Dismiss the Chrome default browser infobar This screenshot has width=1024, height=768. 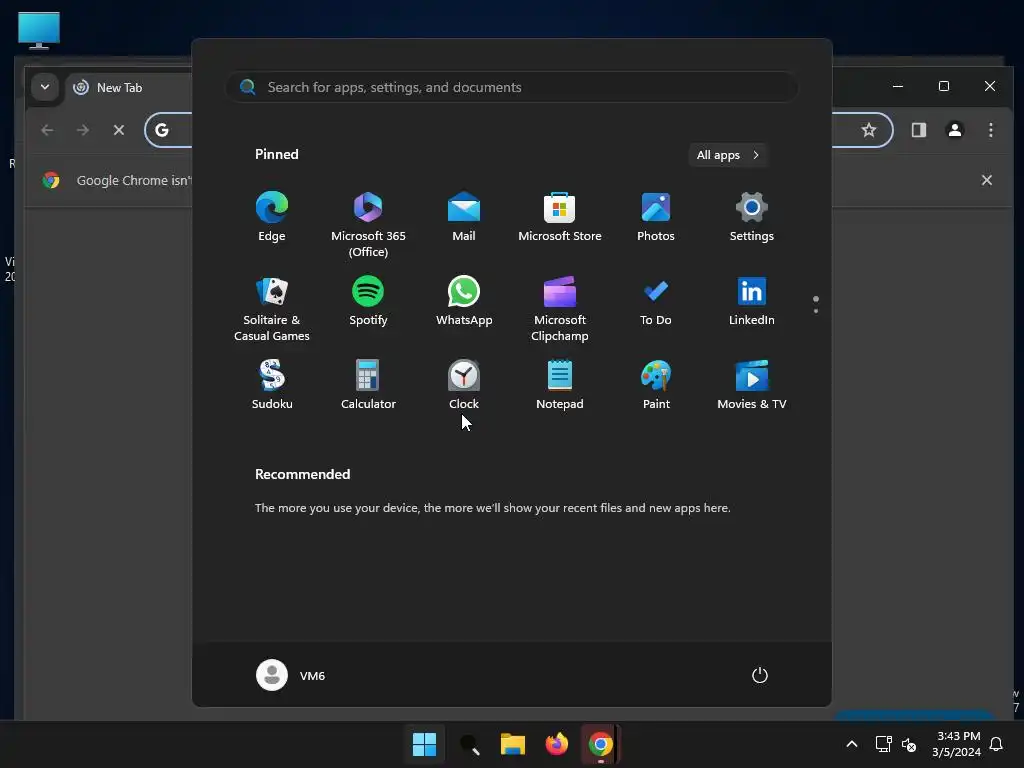987,180
